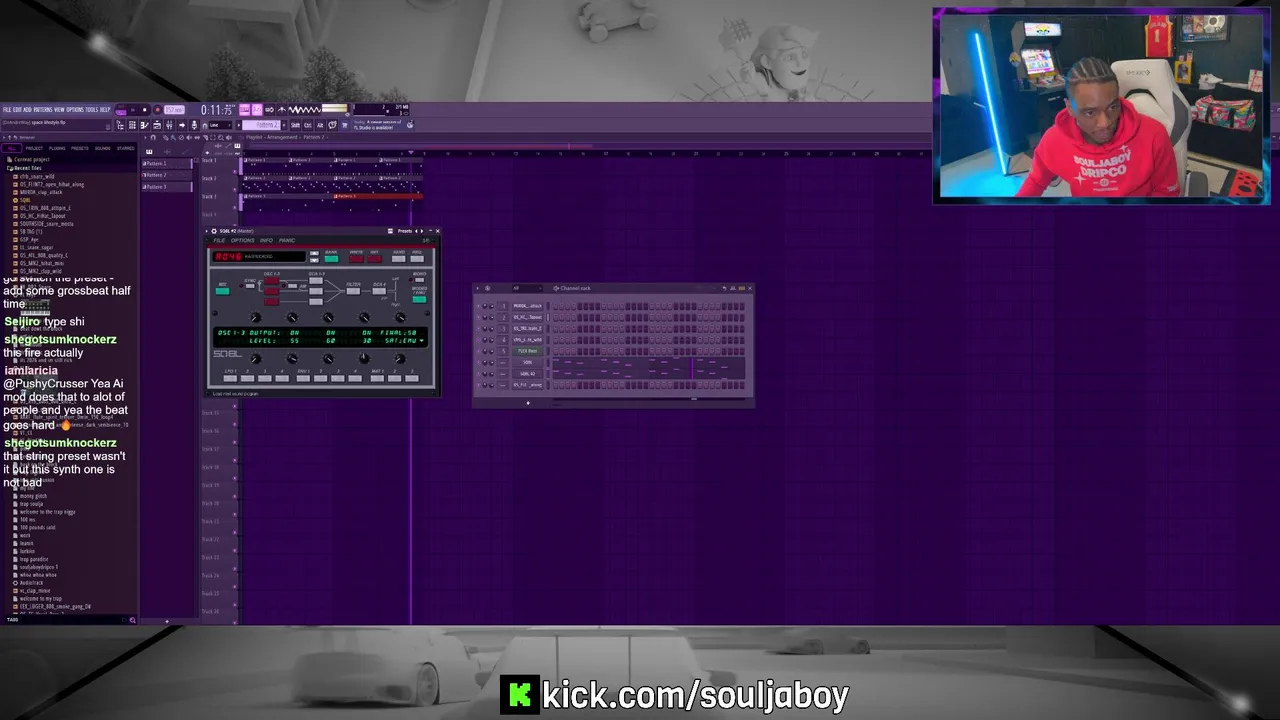Select ENV 1 page button in SQ8L
The width and height of the screenshot is (1280, 720).
pyautogui.click(x=303, y=378)
